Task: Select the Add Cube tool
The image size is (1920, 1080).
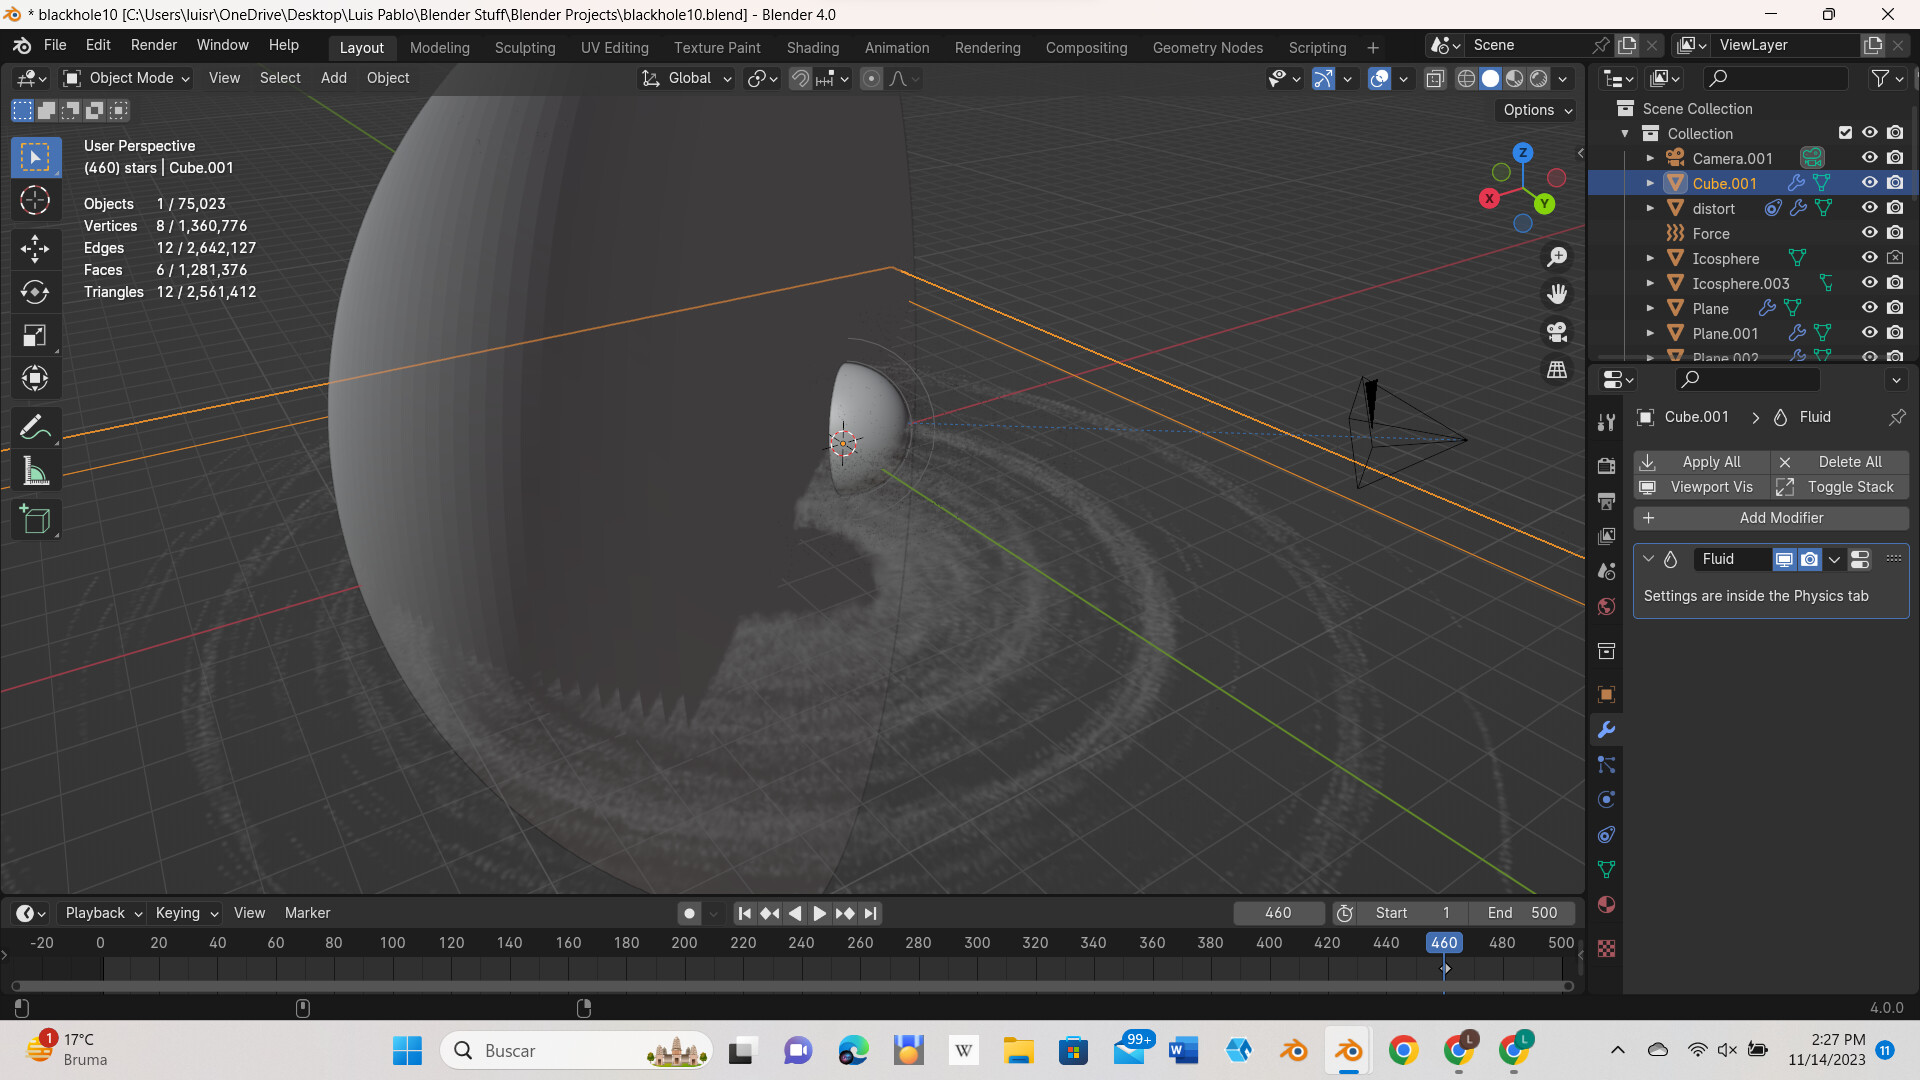Action: pyautogui.click(x=35, y=520)
